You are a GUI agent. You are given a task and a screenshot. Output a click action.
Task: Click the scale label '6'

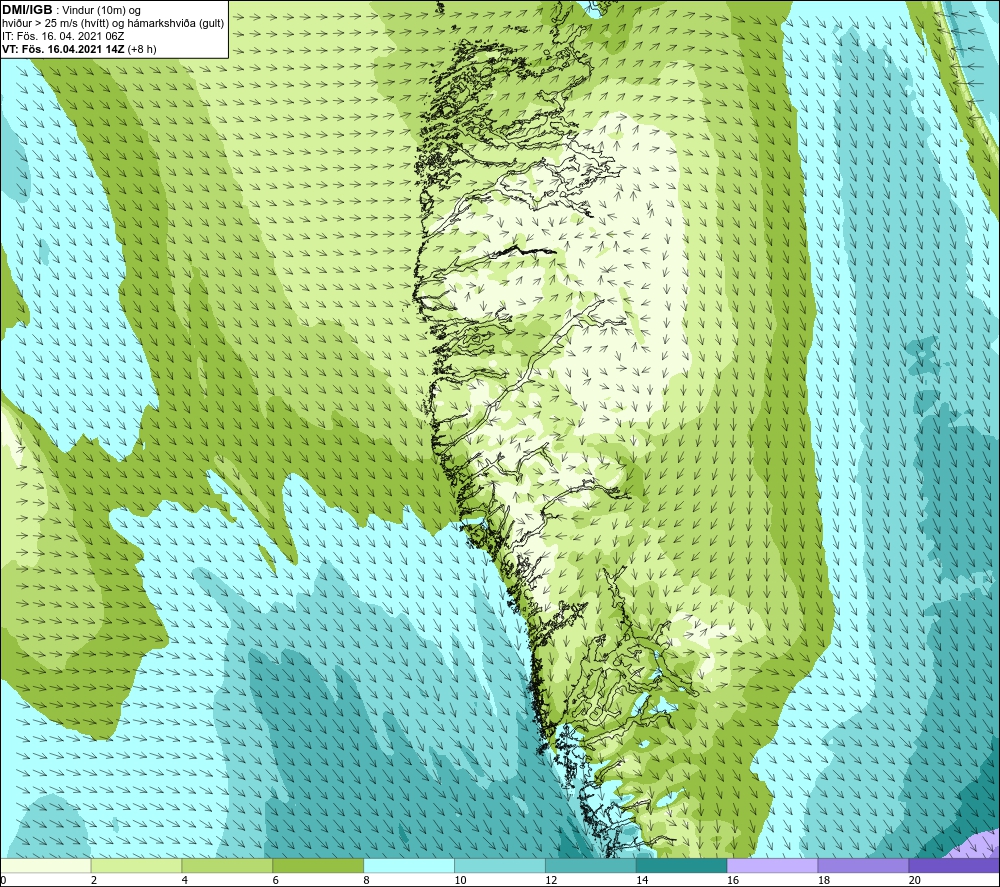tap(276, 880)
